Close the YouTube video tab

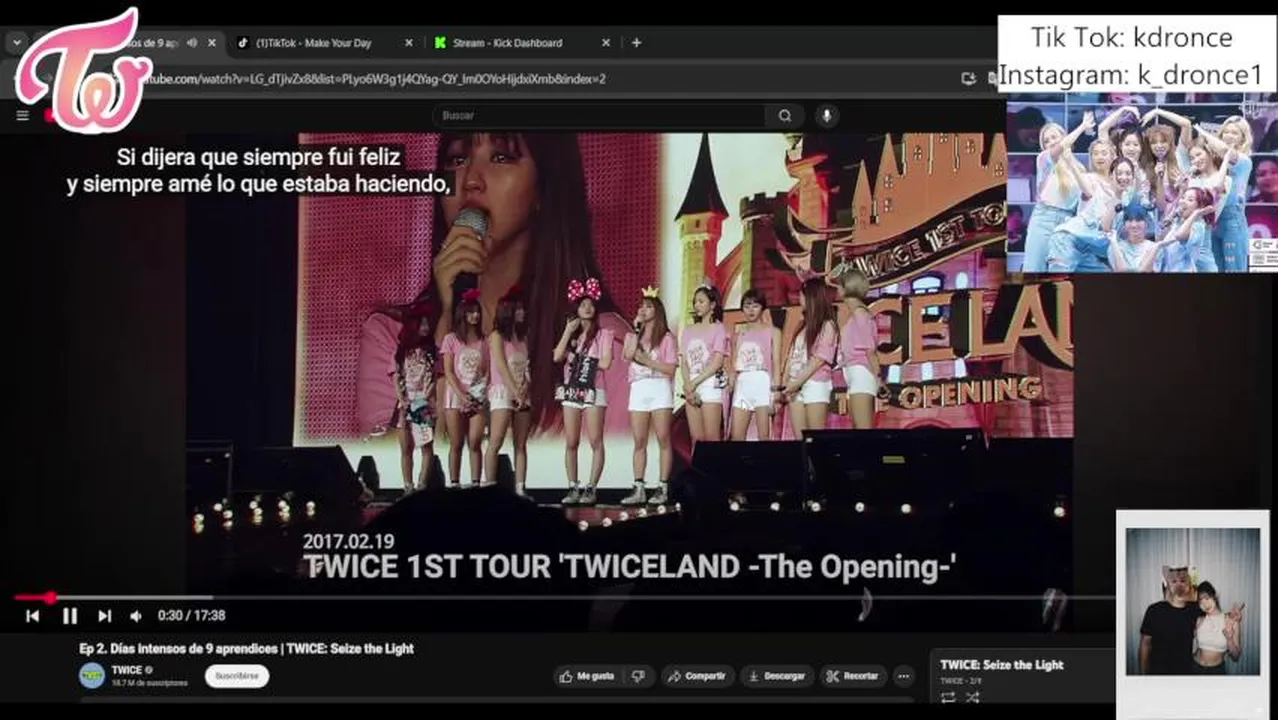click(x=211, y=43)
